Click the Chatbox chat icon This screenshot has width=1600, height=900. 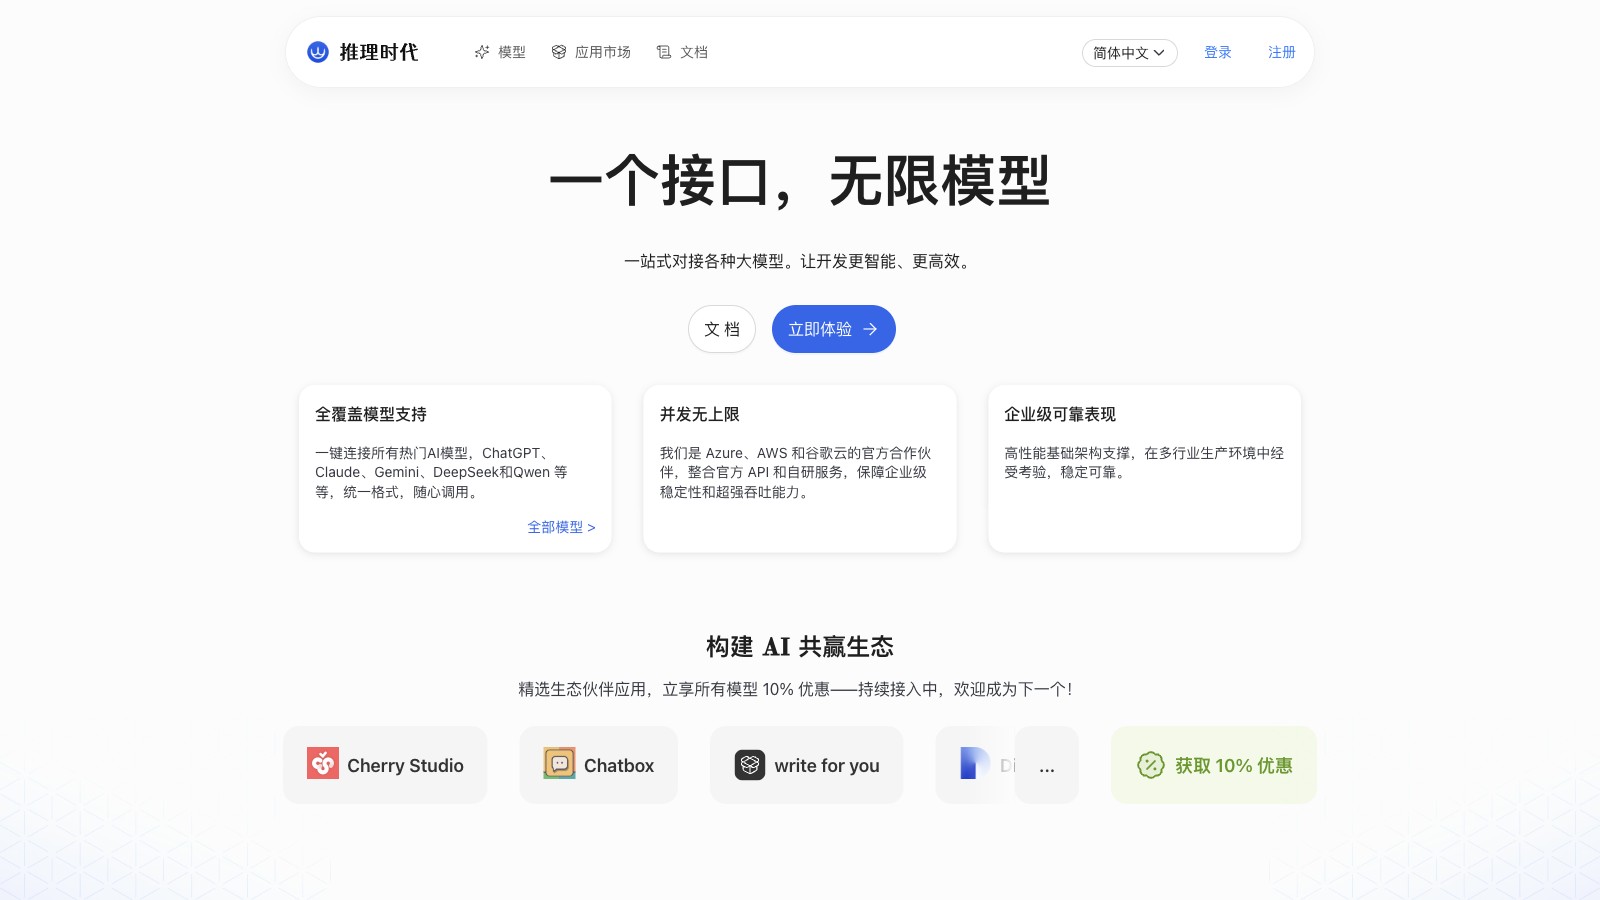pyautogui.click(x=559, y=764)
